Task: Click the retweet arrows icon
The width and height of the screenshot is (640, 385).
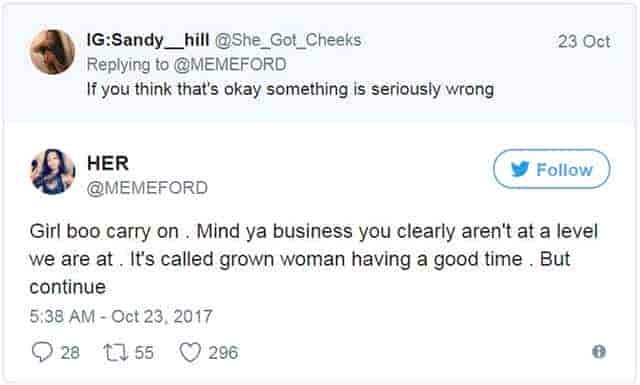Action: pos(116,352)
